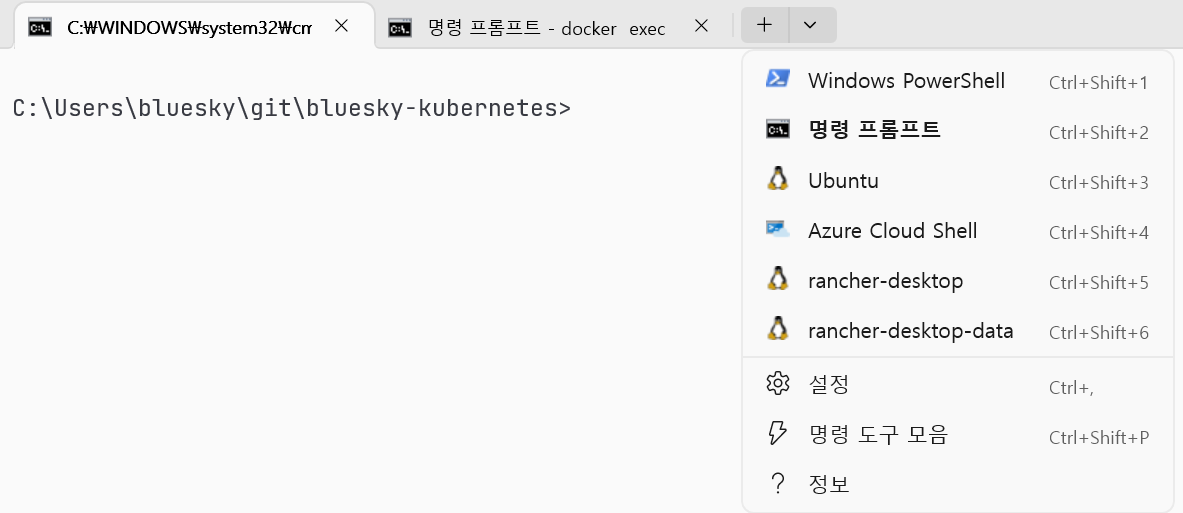Click the lightning bolt command palette icon
The image size is (1183, 513).
[x=777, y=433]
